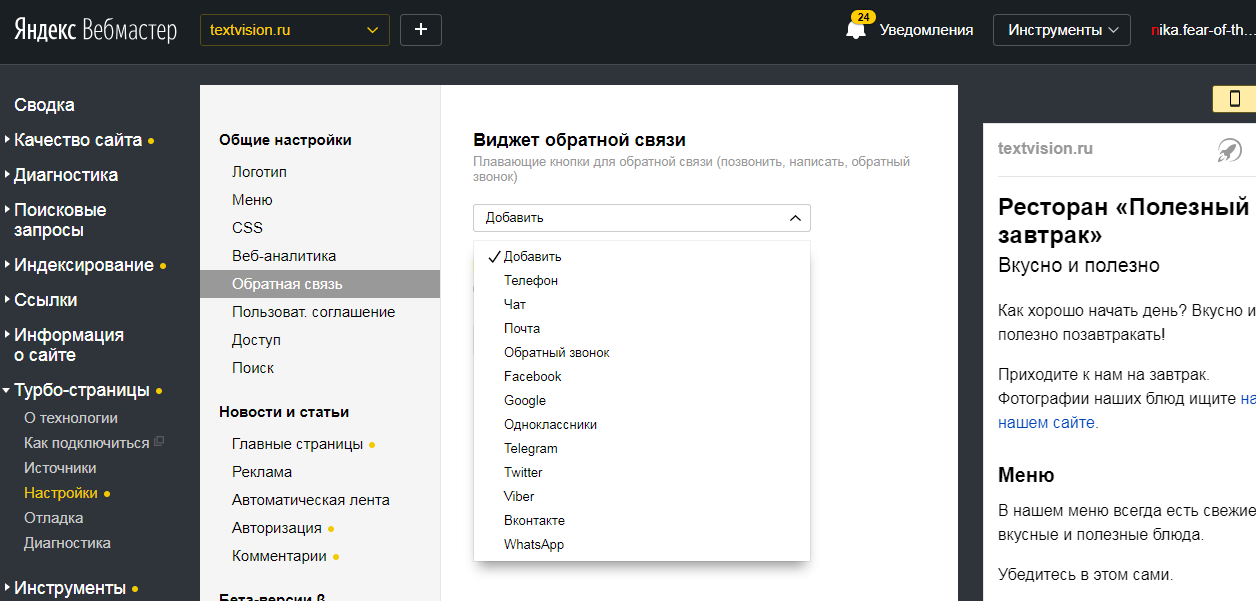Open the Инструменты header dropdown

(x=1061, y=30)
